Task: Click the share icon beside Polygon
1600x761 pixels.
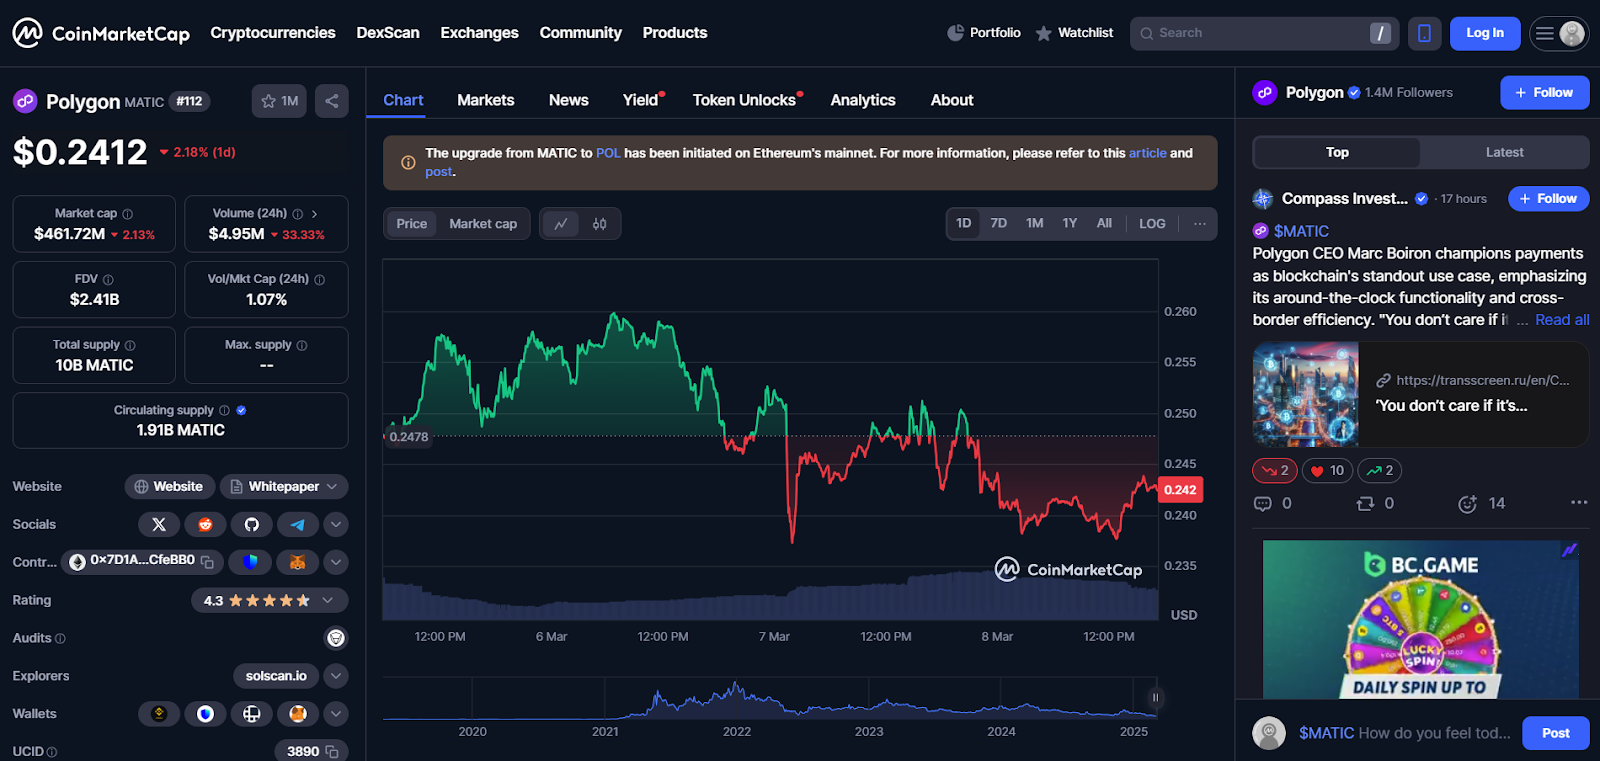Action: [332, 101]
